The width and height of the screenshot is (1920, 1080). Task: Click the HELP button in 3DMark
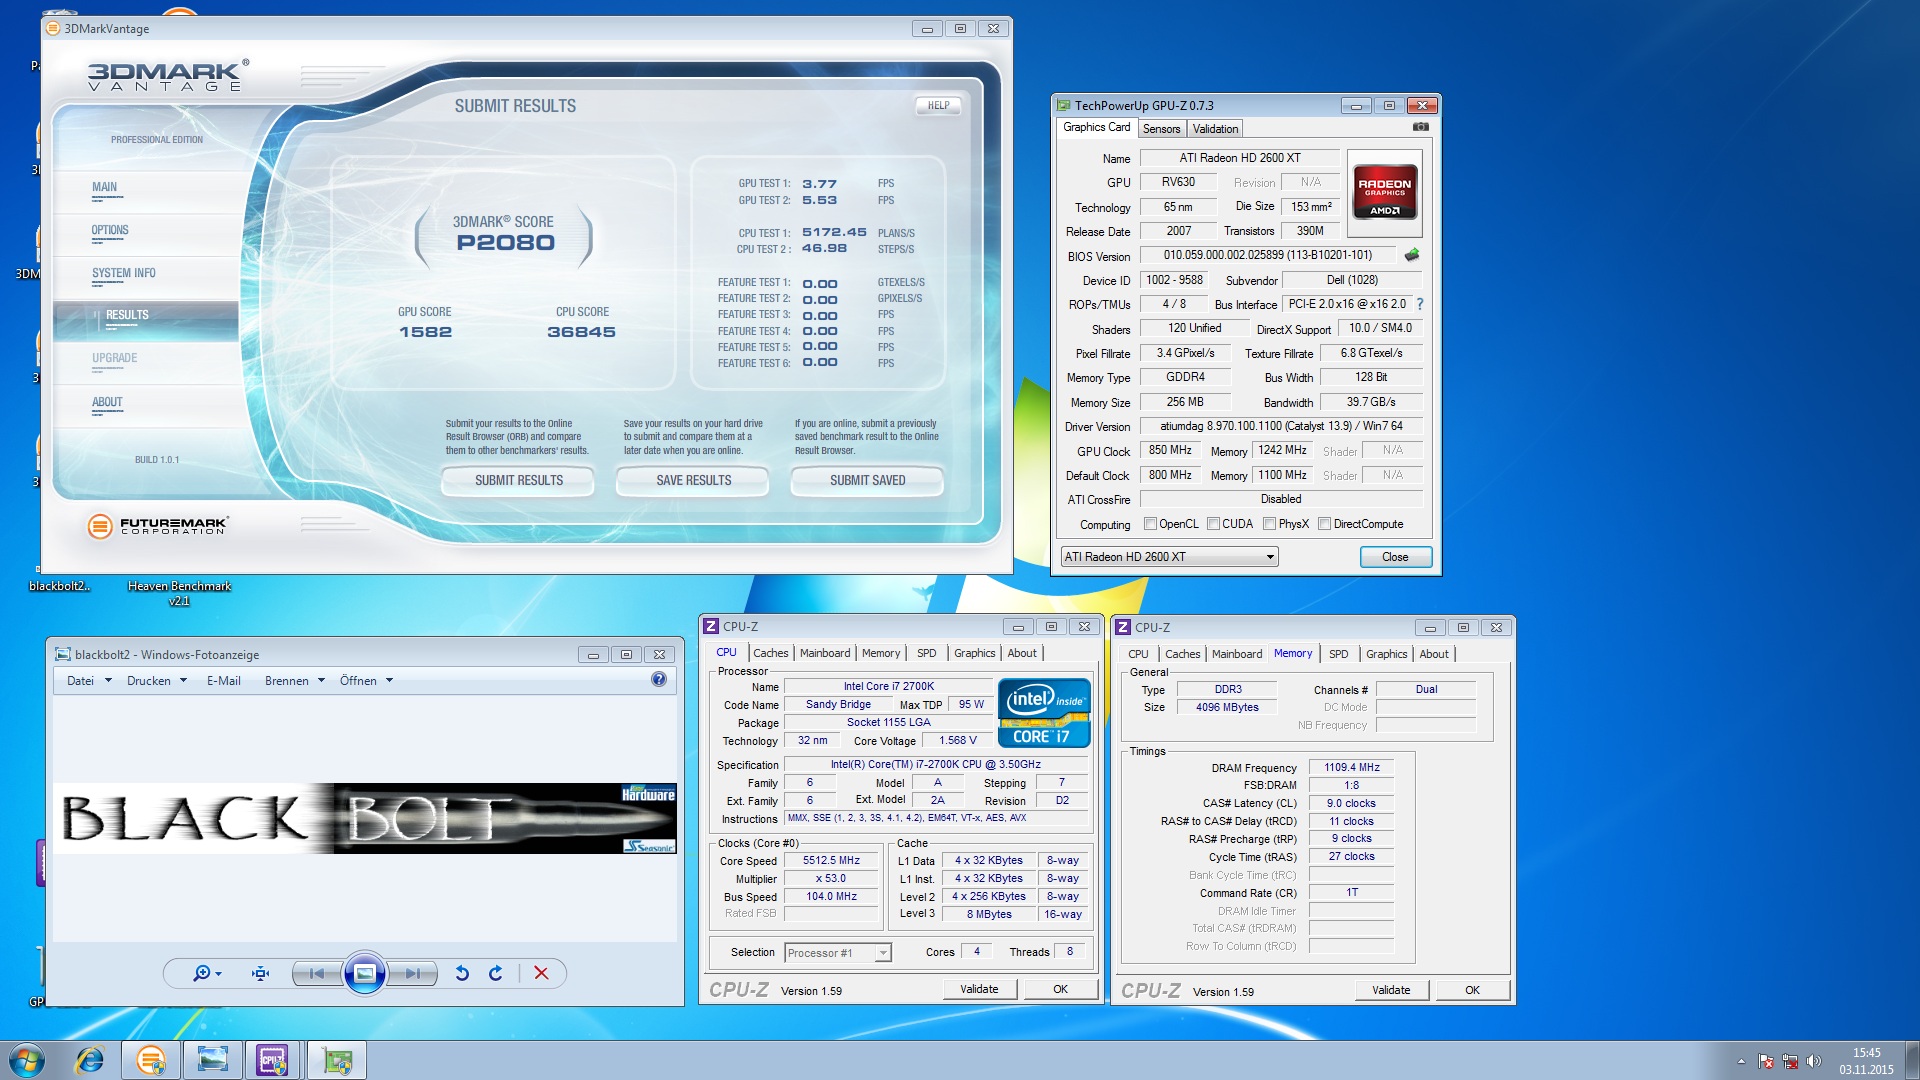pos(938,106)
